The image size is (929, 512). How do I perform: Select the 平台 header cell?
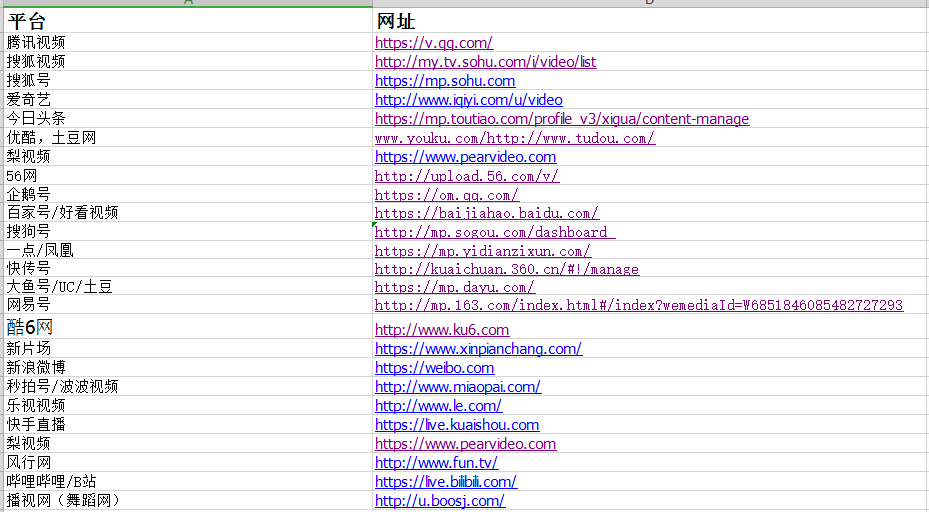point(188,21)
